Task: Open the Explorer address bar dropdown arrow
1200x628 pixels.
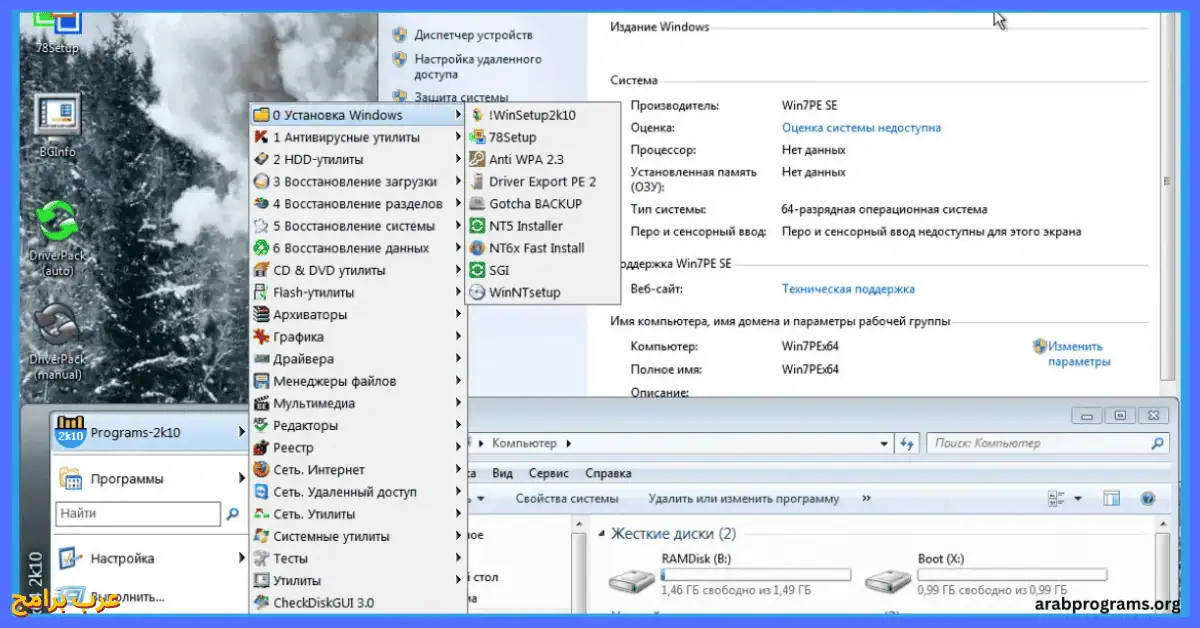Action: tap(884, 443)
